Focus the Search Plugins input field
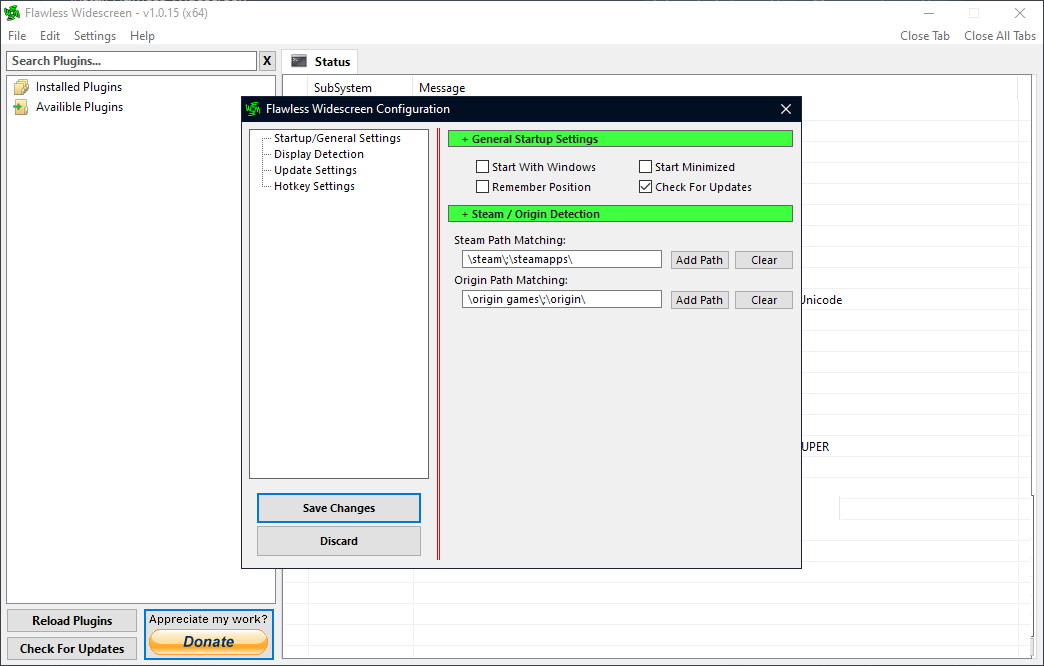This screenshot has height=666, width=1044. (x=132, y=61)
